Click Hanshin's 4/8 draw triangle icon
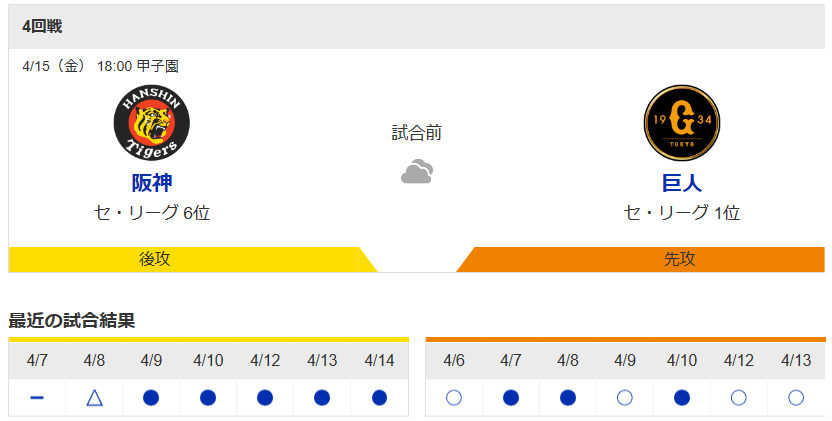 (x=94, y=398)
